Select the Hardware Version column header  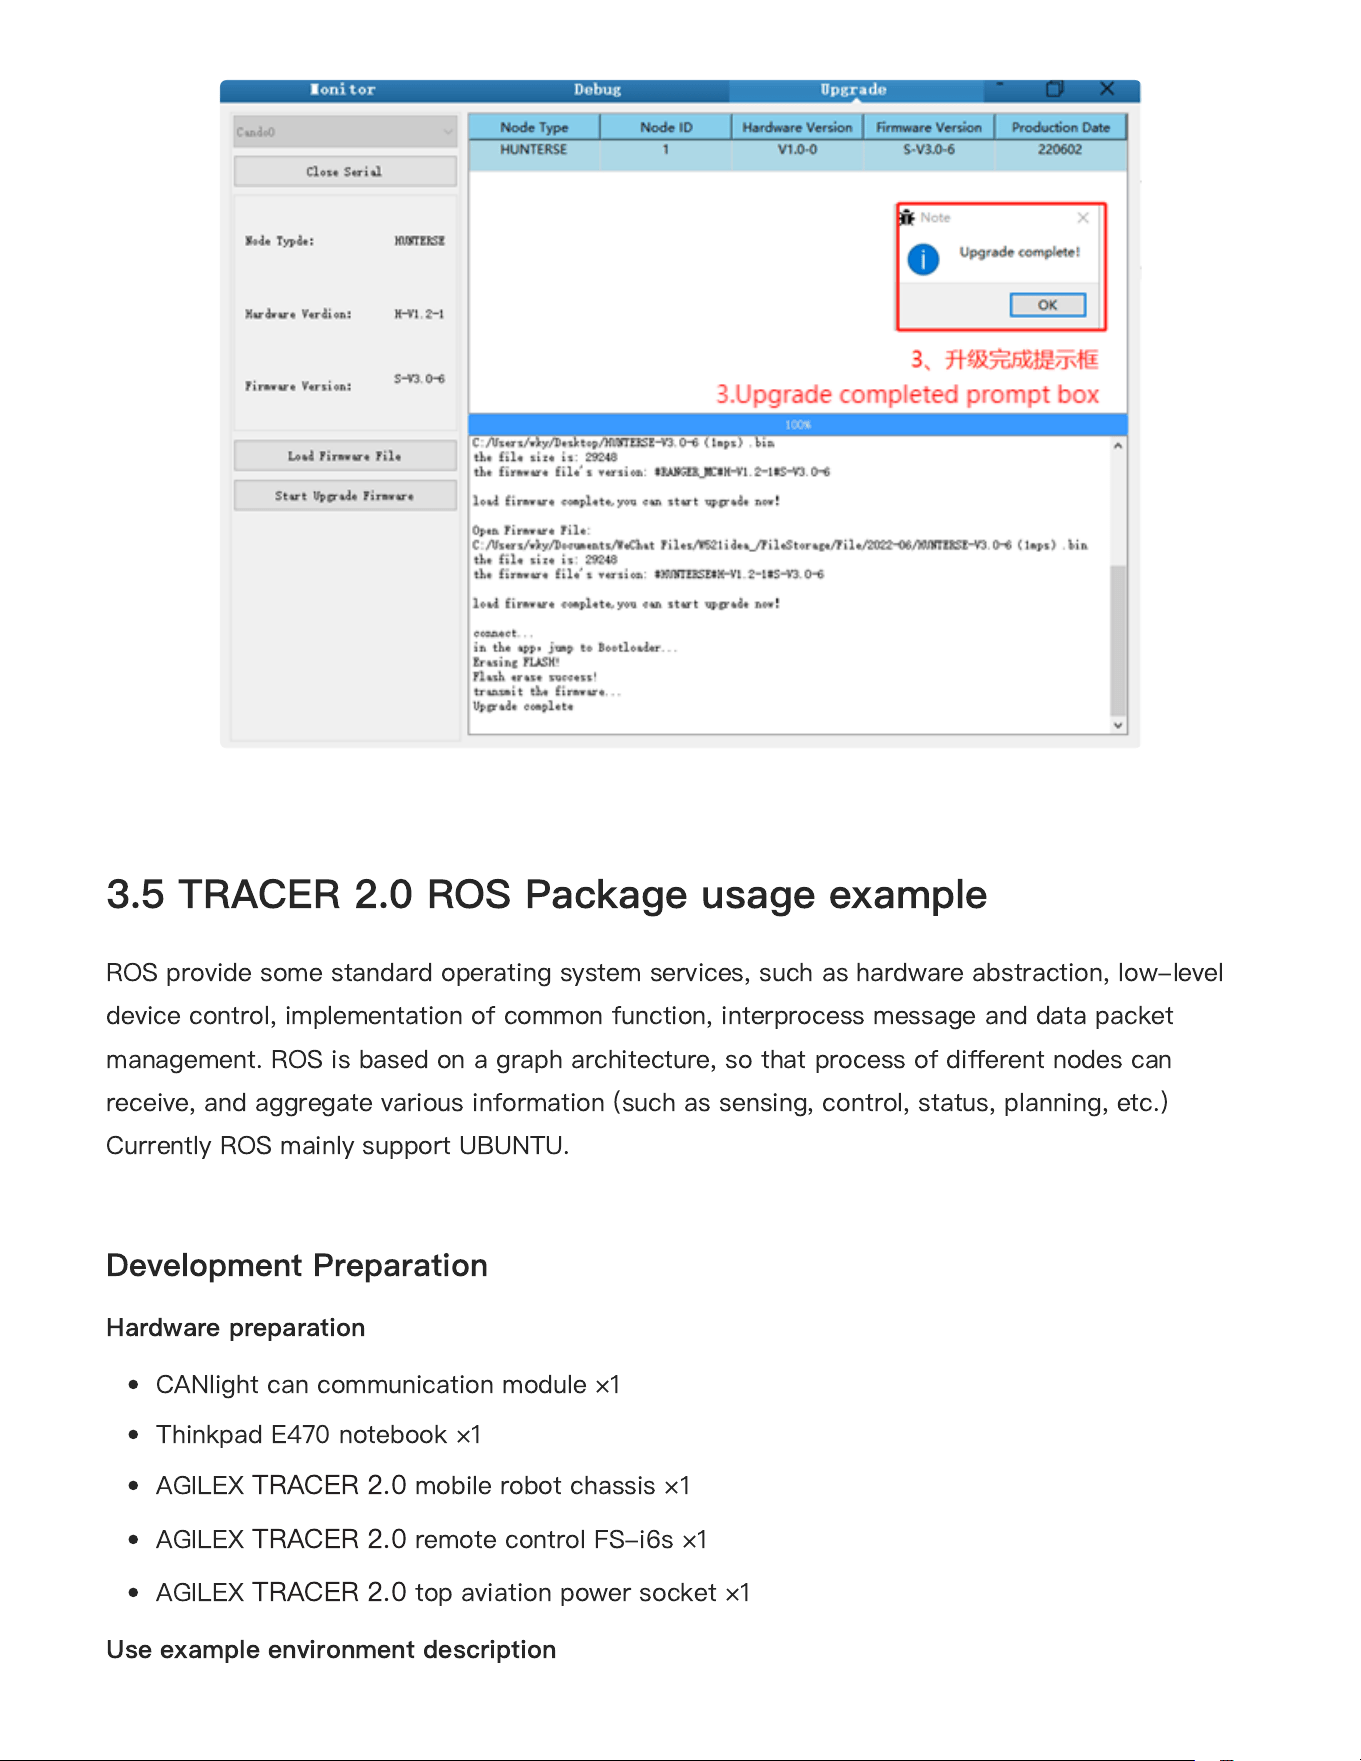(x=797, y=127)
